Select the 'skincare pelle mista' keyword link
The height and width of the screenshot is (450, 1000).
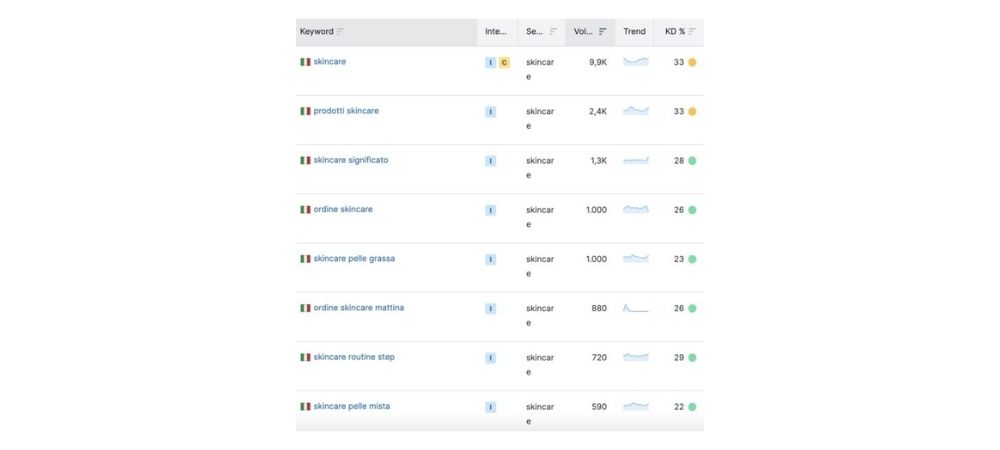[x=351, y=406]
